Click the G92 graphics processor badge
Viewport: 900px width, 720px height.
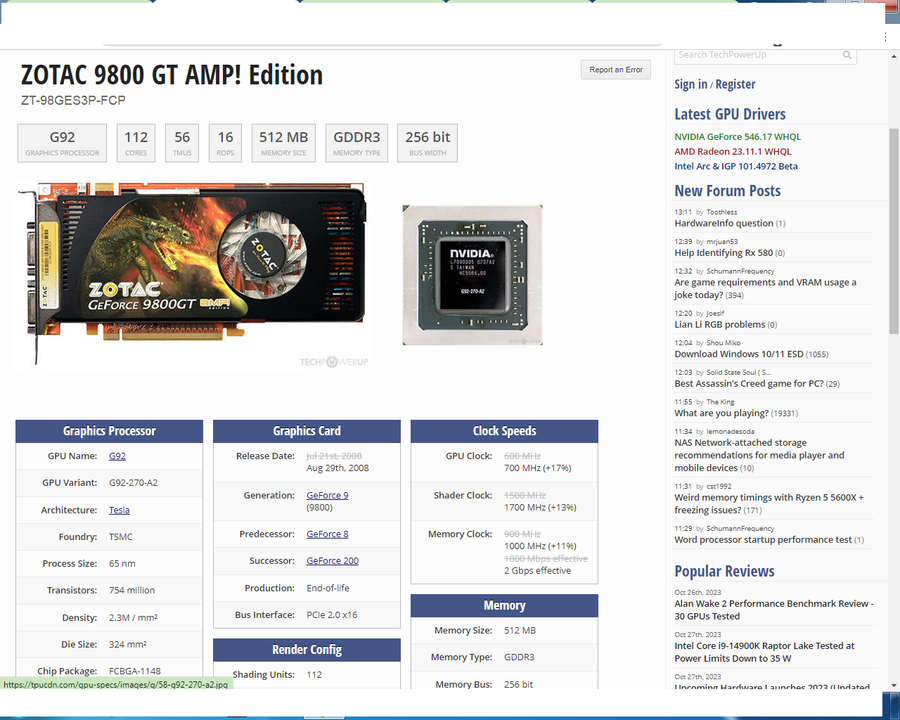click(62, 143)
